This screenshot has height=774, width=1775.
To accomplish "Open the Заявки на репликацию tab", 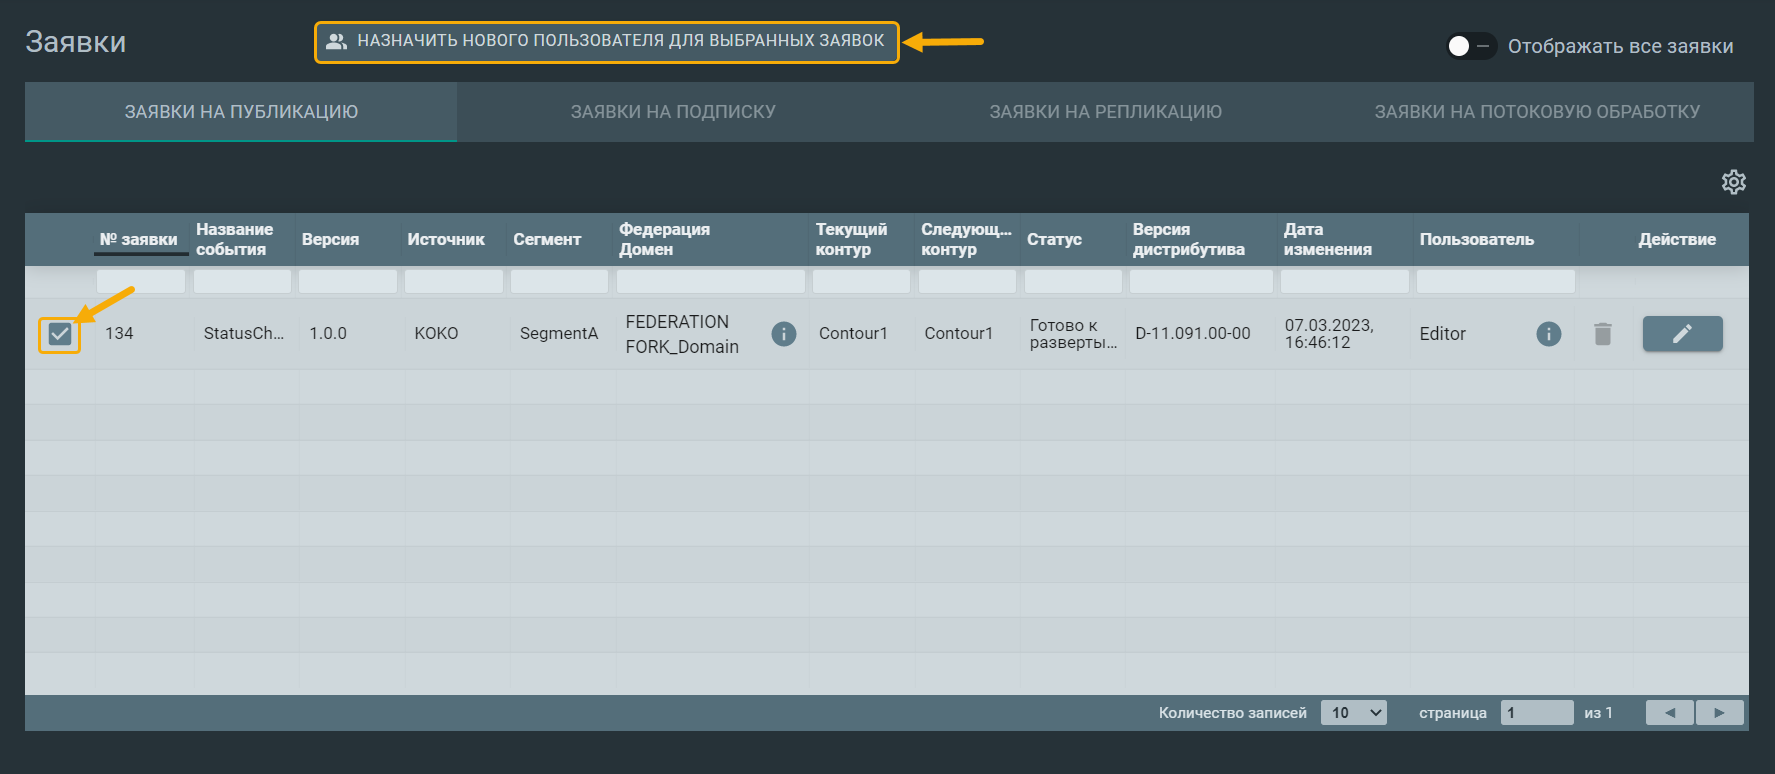I will [x=1105, y=112].
